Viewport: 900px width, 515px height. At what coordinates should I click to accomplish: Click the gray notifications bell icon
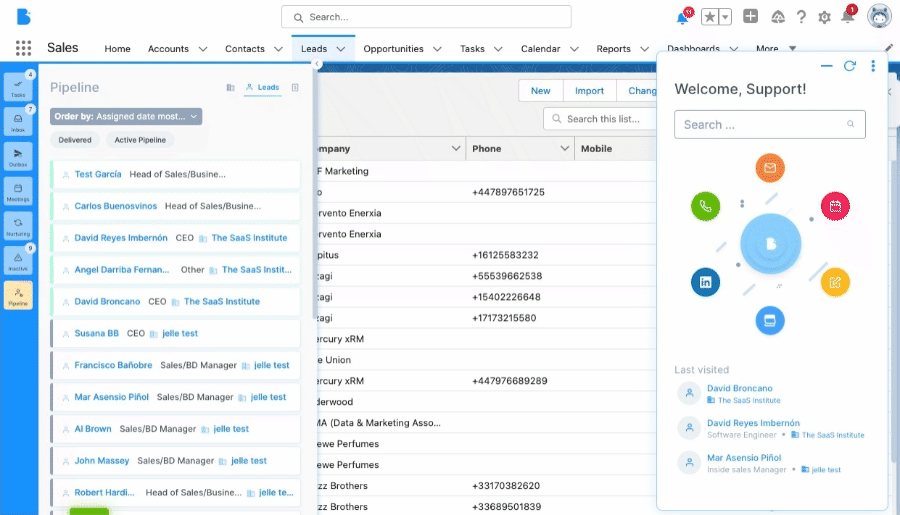848,17
